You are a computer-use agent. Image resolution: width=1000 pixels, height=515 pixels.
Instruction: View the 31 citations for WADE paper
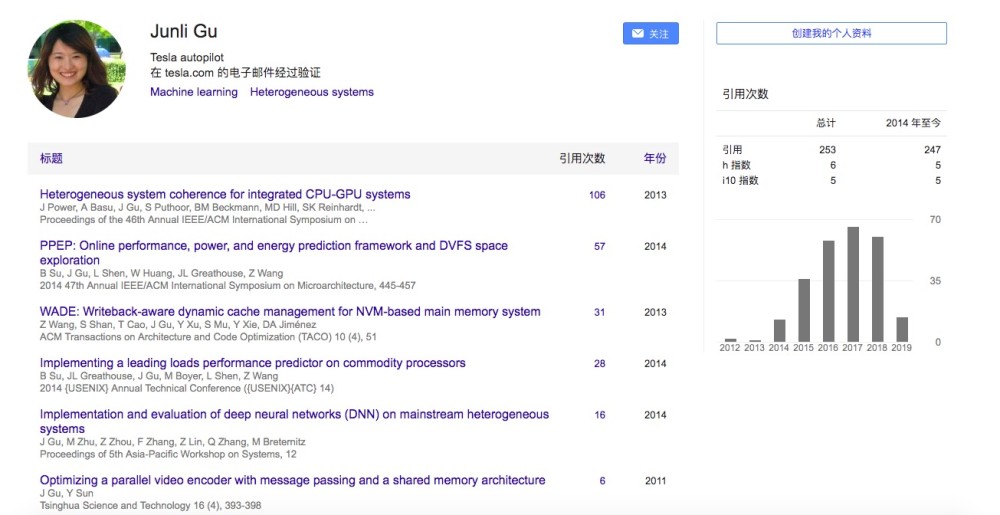(x=599, y=312)
